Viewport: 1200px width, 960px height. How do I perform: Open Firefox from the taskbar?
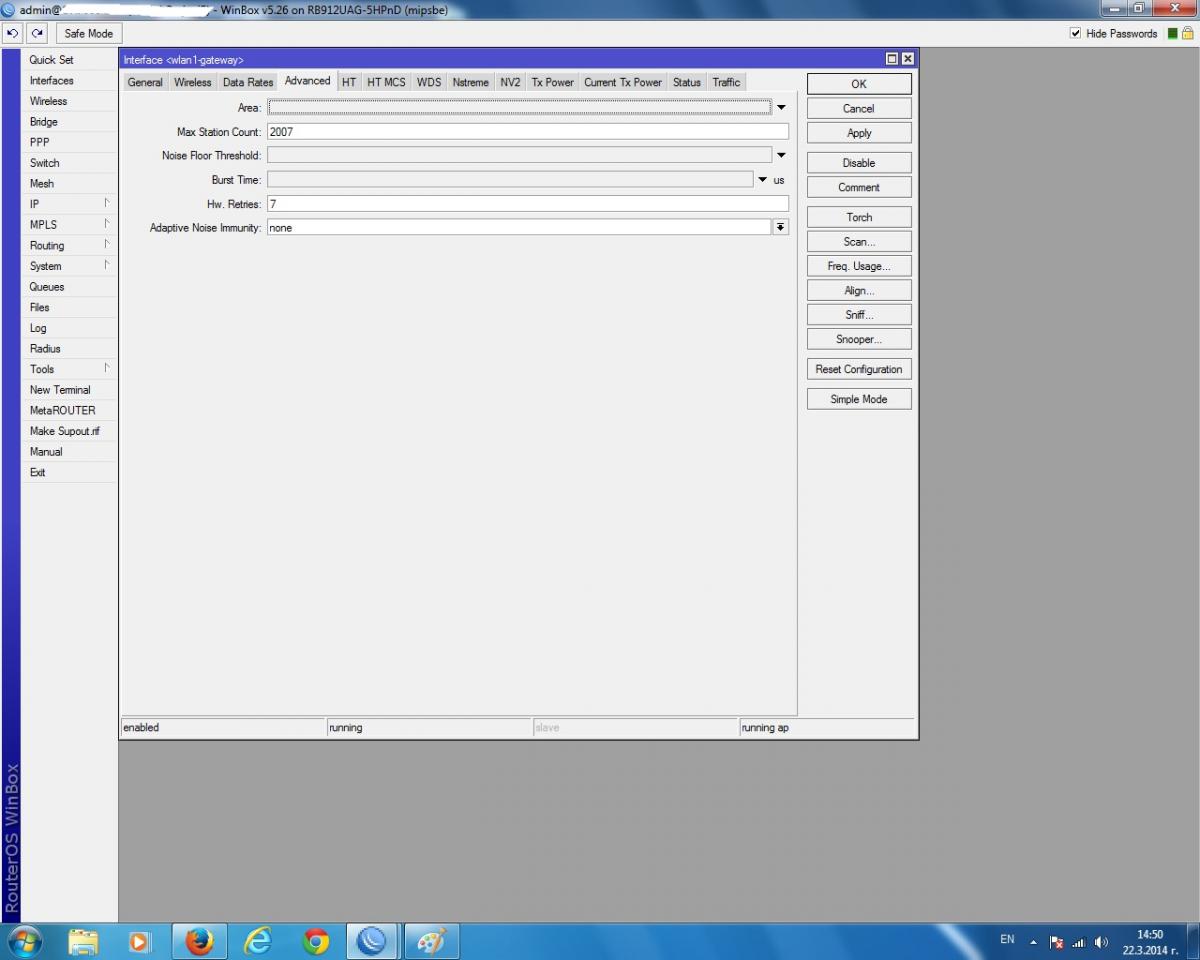point(199,941)
